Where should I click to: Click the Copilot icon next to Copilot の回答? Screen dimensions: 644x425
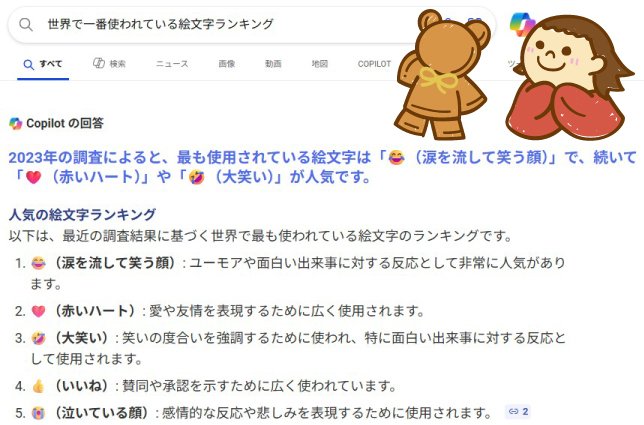coord(16,124)
